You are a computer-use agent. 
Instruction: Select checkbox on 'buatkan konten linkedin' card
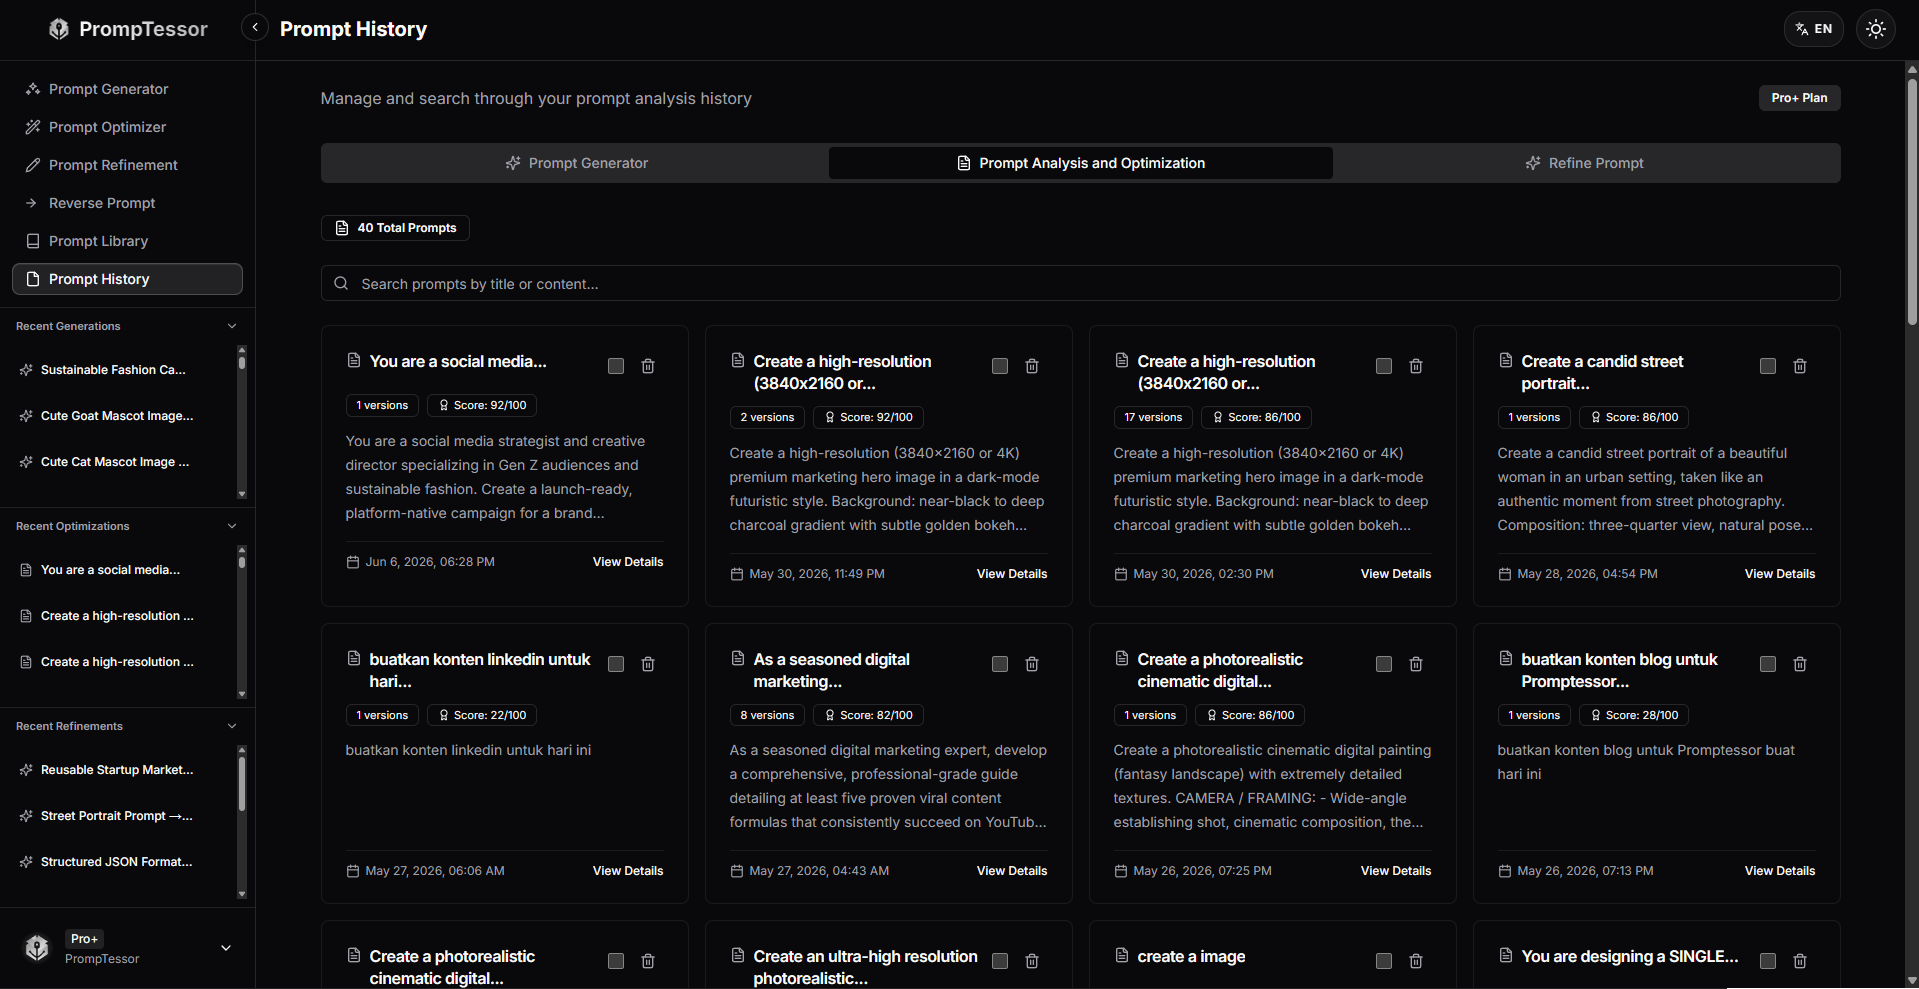616,664
